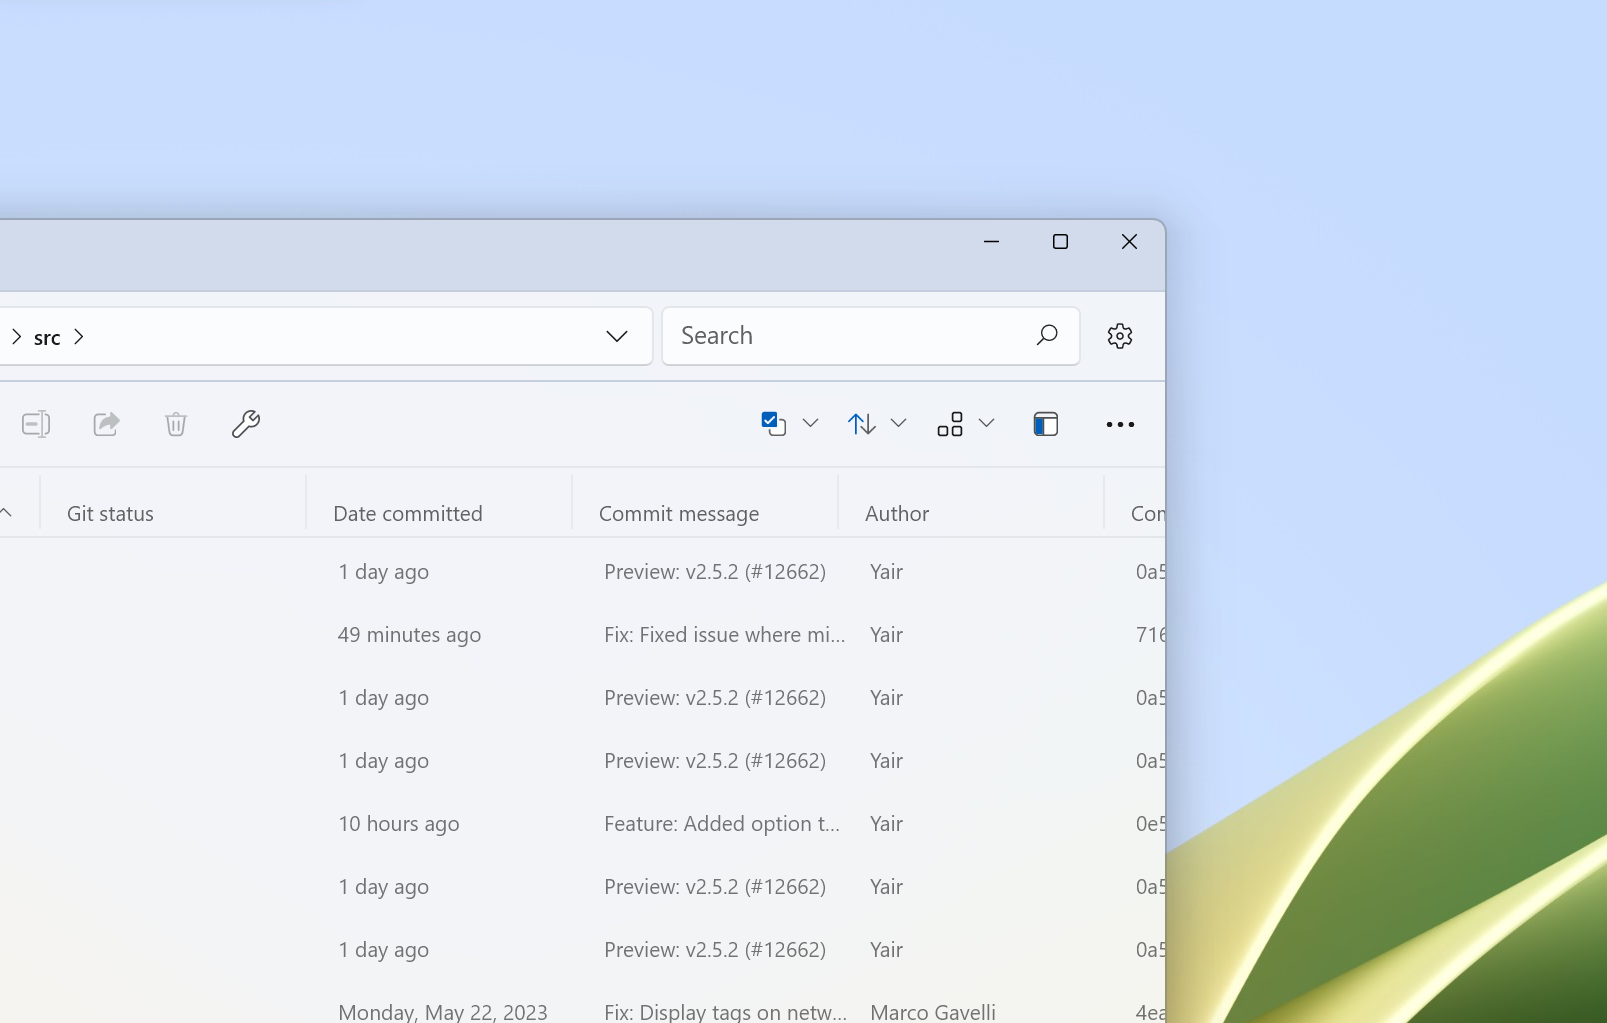Click the layout view icon
The height and width of the screenshot is (1023, 1607).
[951, 424]
